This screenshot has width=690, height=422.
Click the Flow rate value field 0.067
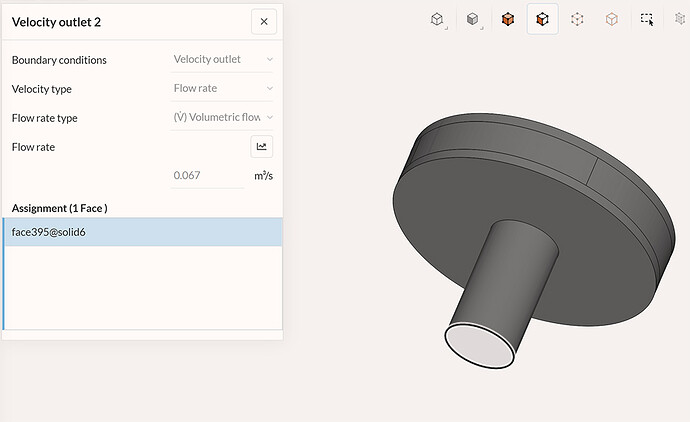click(207, 176)
